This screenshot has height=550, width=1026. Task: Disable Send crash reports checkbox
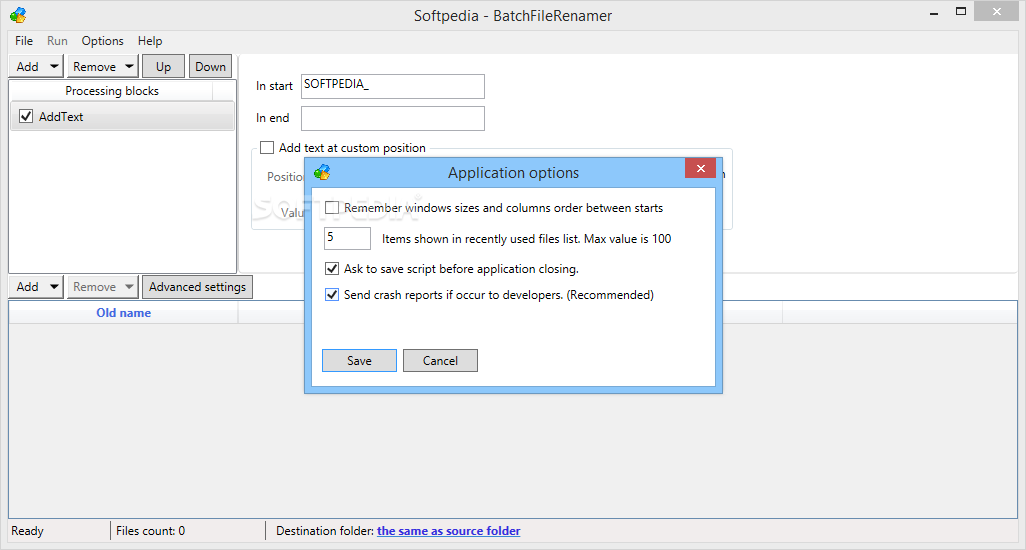[x=332, y=295]
